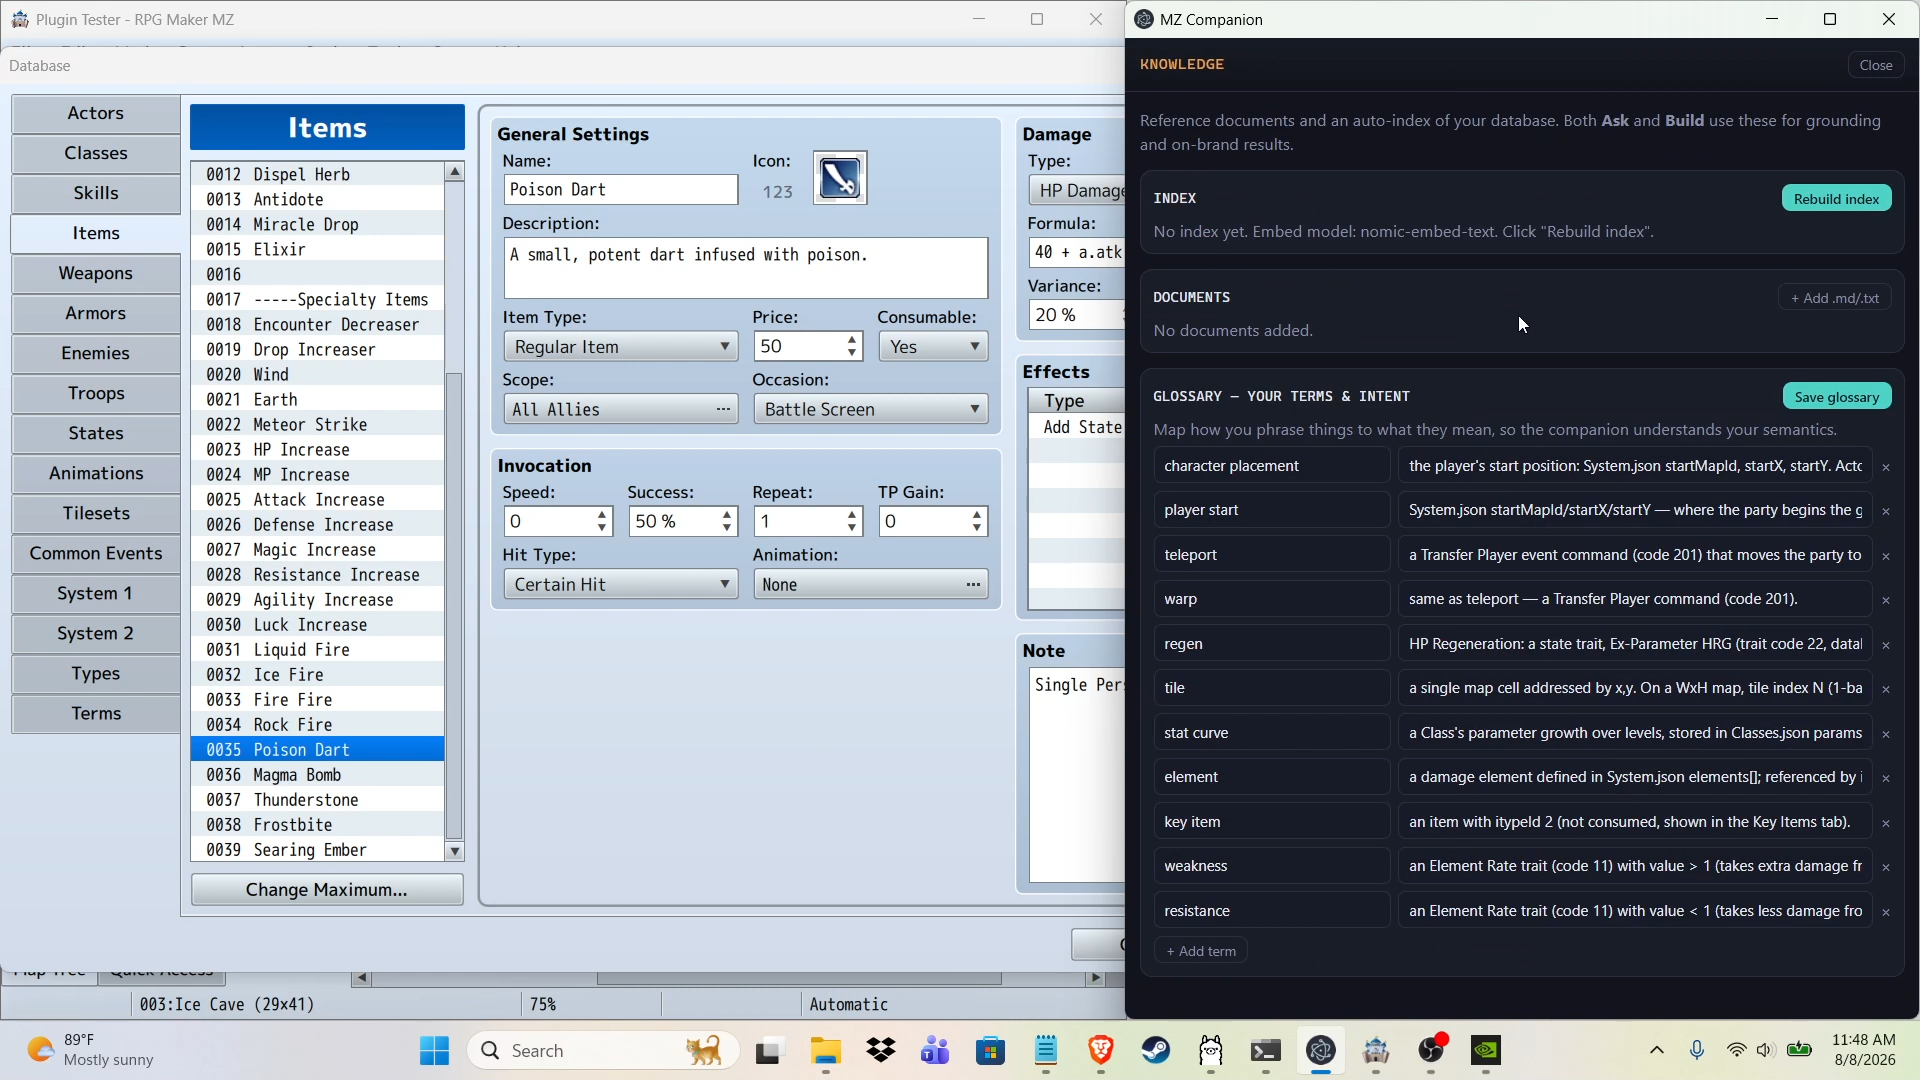This screenshot has height=1080, width=1920.
Task: Open File Explorer from the taskbar
Action: pos(826,1050)
